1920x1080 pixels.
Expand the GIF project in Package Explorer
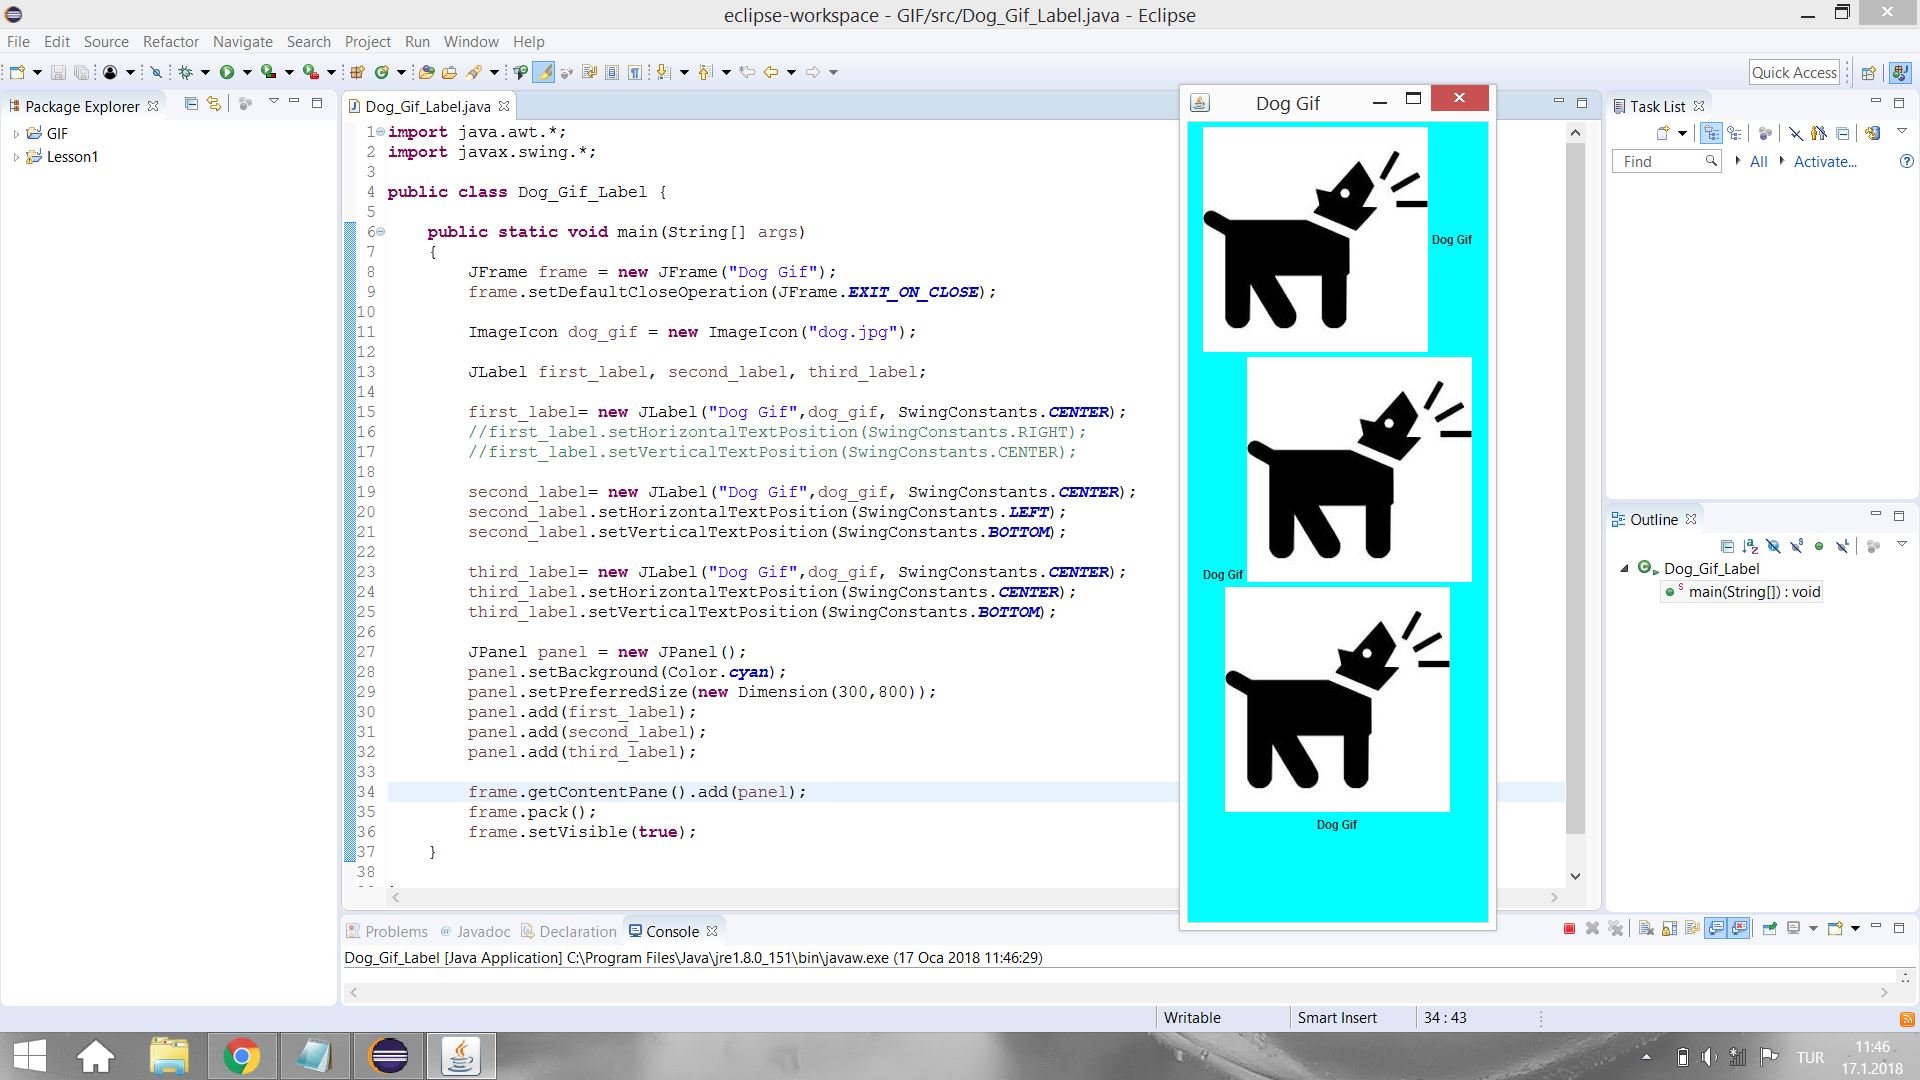(x=15, y=133)
